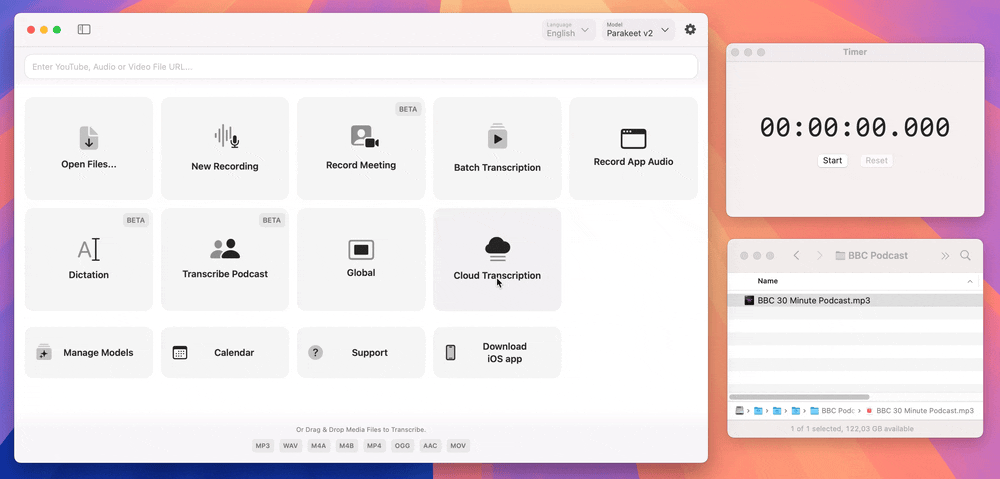This screenshot has width=1000, height=479.
Task: Click the Cloud Transcription cloud icon
Action: 497,248
